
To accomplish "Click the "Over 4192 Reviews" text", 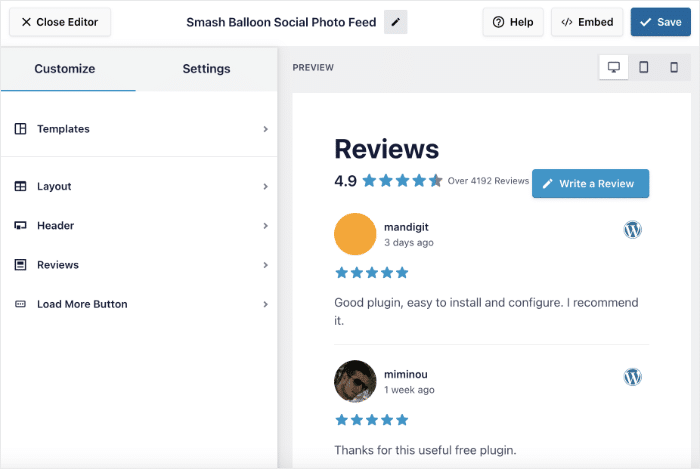I will click(x=488, y=181).
